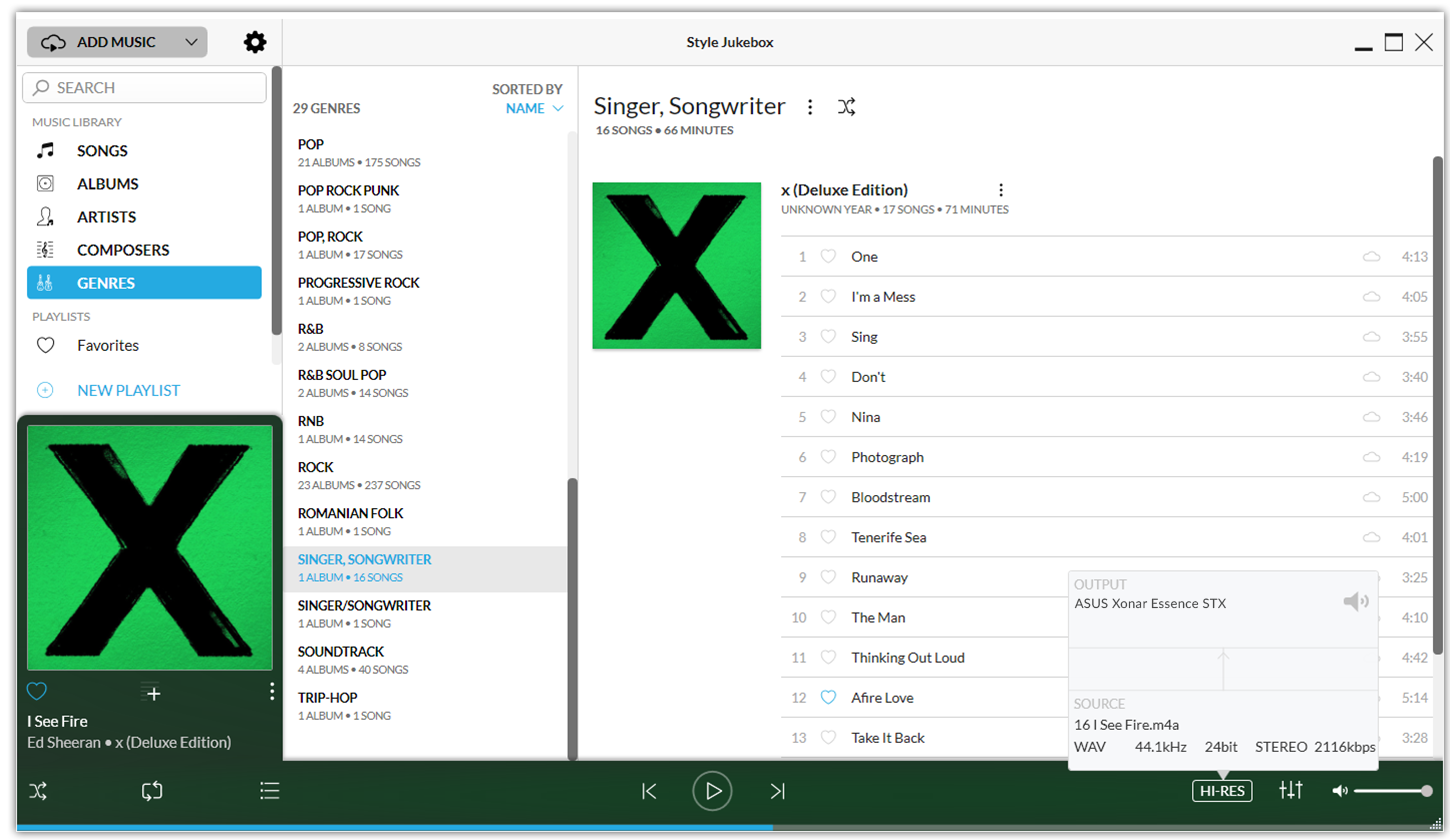Toggle the heart on the Don't track
Image resolution: width=1450 pixels, height=840 pixels.
tap(828, 377)
